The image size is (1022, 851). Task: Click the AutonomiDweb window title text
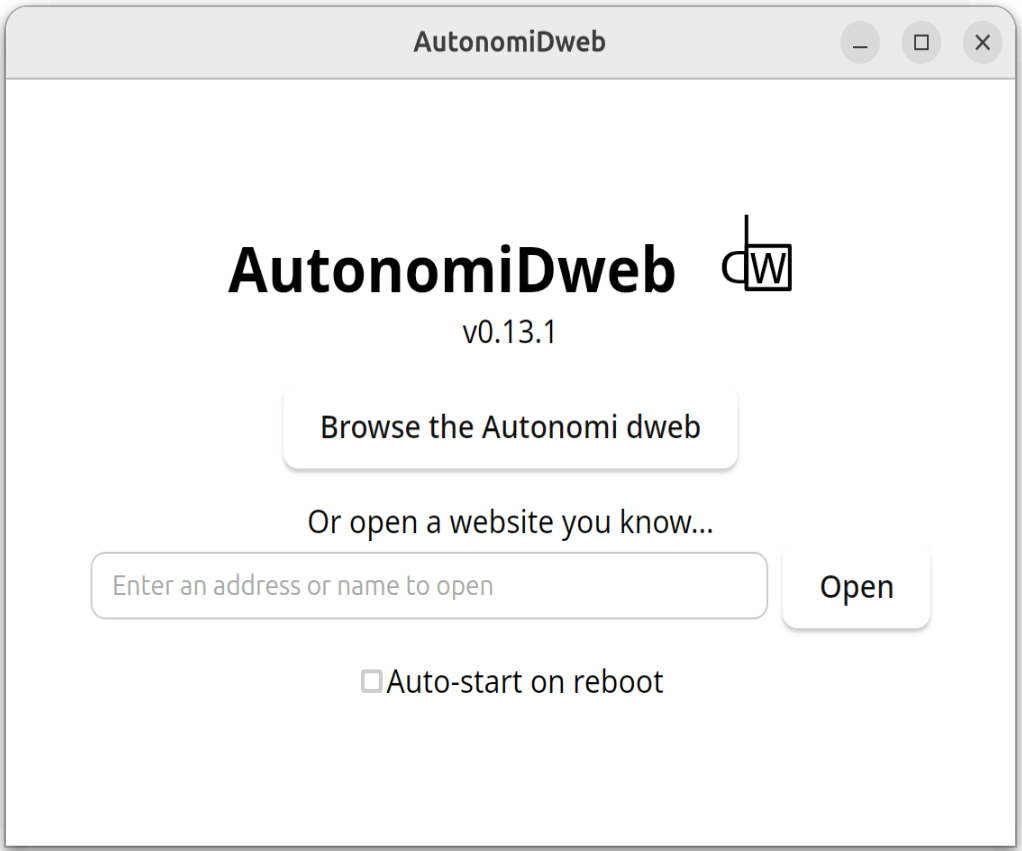509,42
